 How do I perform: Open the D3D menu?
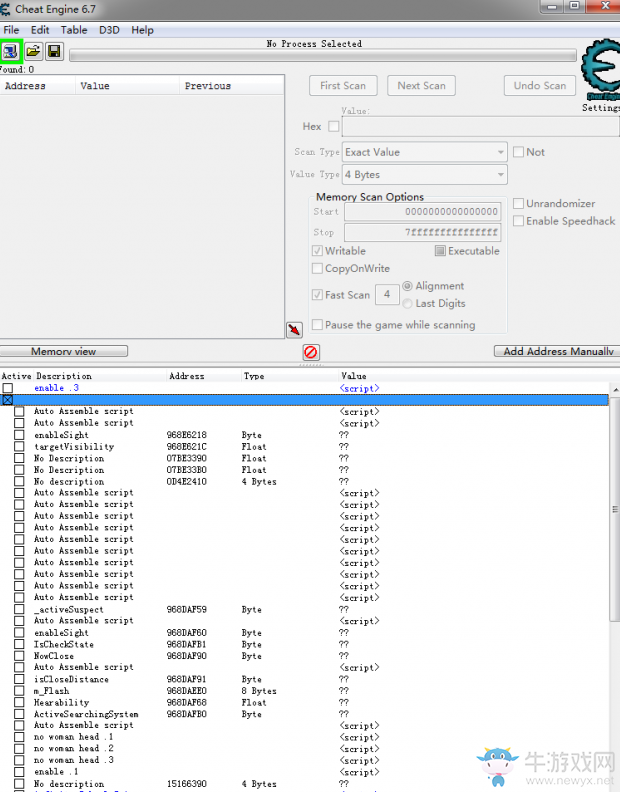[109, 30]
